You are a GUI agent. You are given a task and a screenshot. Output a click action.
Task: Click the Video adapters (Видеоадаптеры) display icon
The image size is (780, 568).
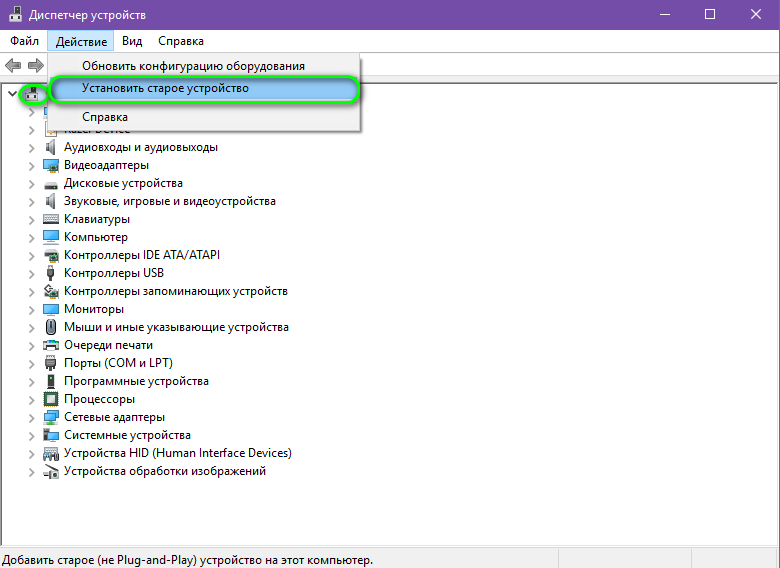pyautogui.click(x=51, y=165)
